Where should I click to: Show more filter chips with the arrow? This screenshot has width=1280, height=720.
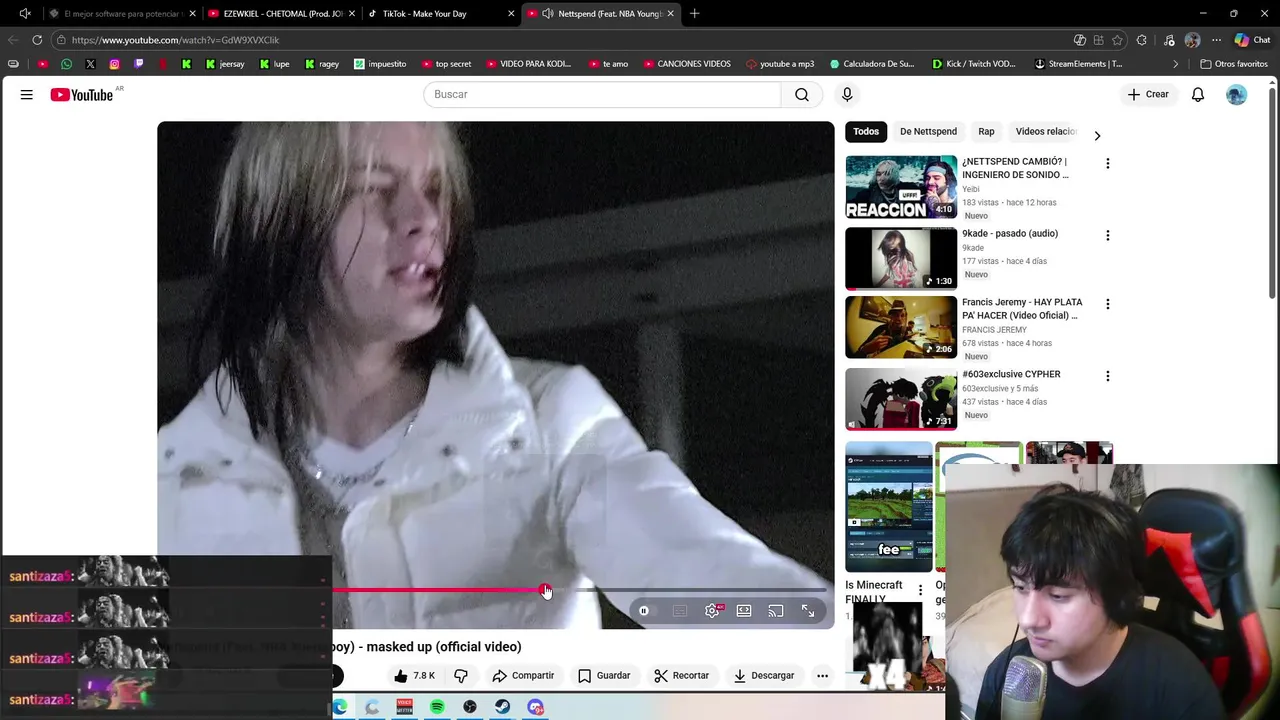[1097, 135]
